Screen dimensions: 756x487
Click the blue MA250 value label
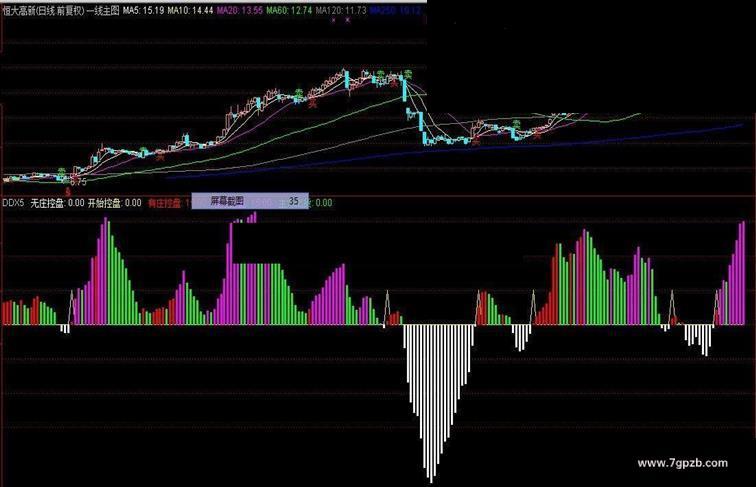pyautogui.click(x=395, y=11)
